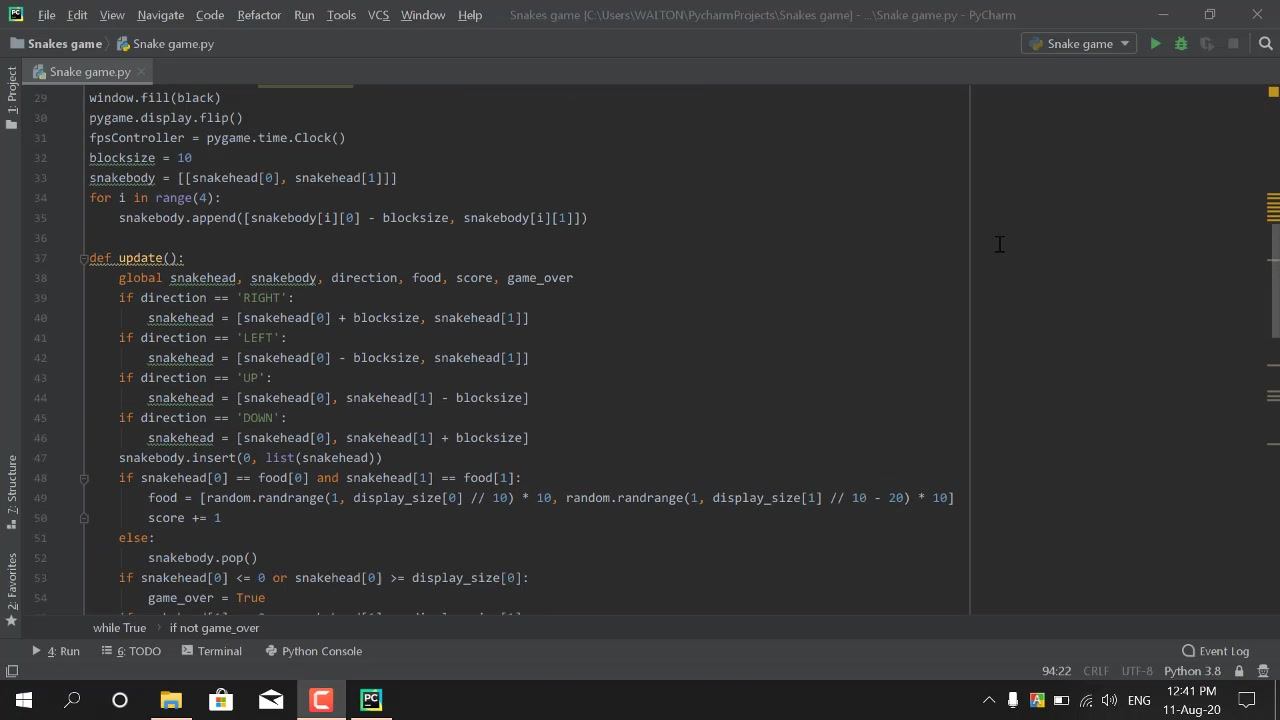This screenshot has height=720, width=1280.
Task: Run the Snake game configuration
Action: pos(1155,44)
